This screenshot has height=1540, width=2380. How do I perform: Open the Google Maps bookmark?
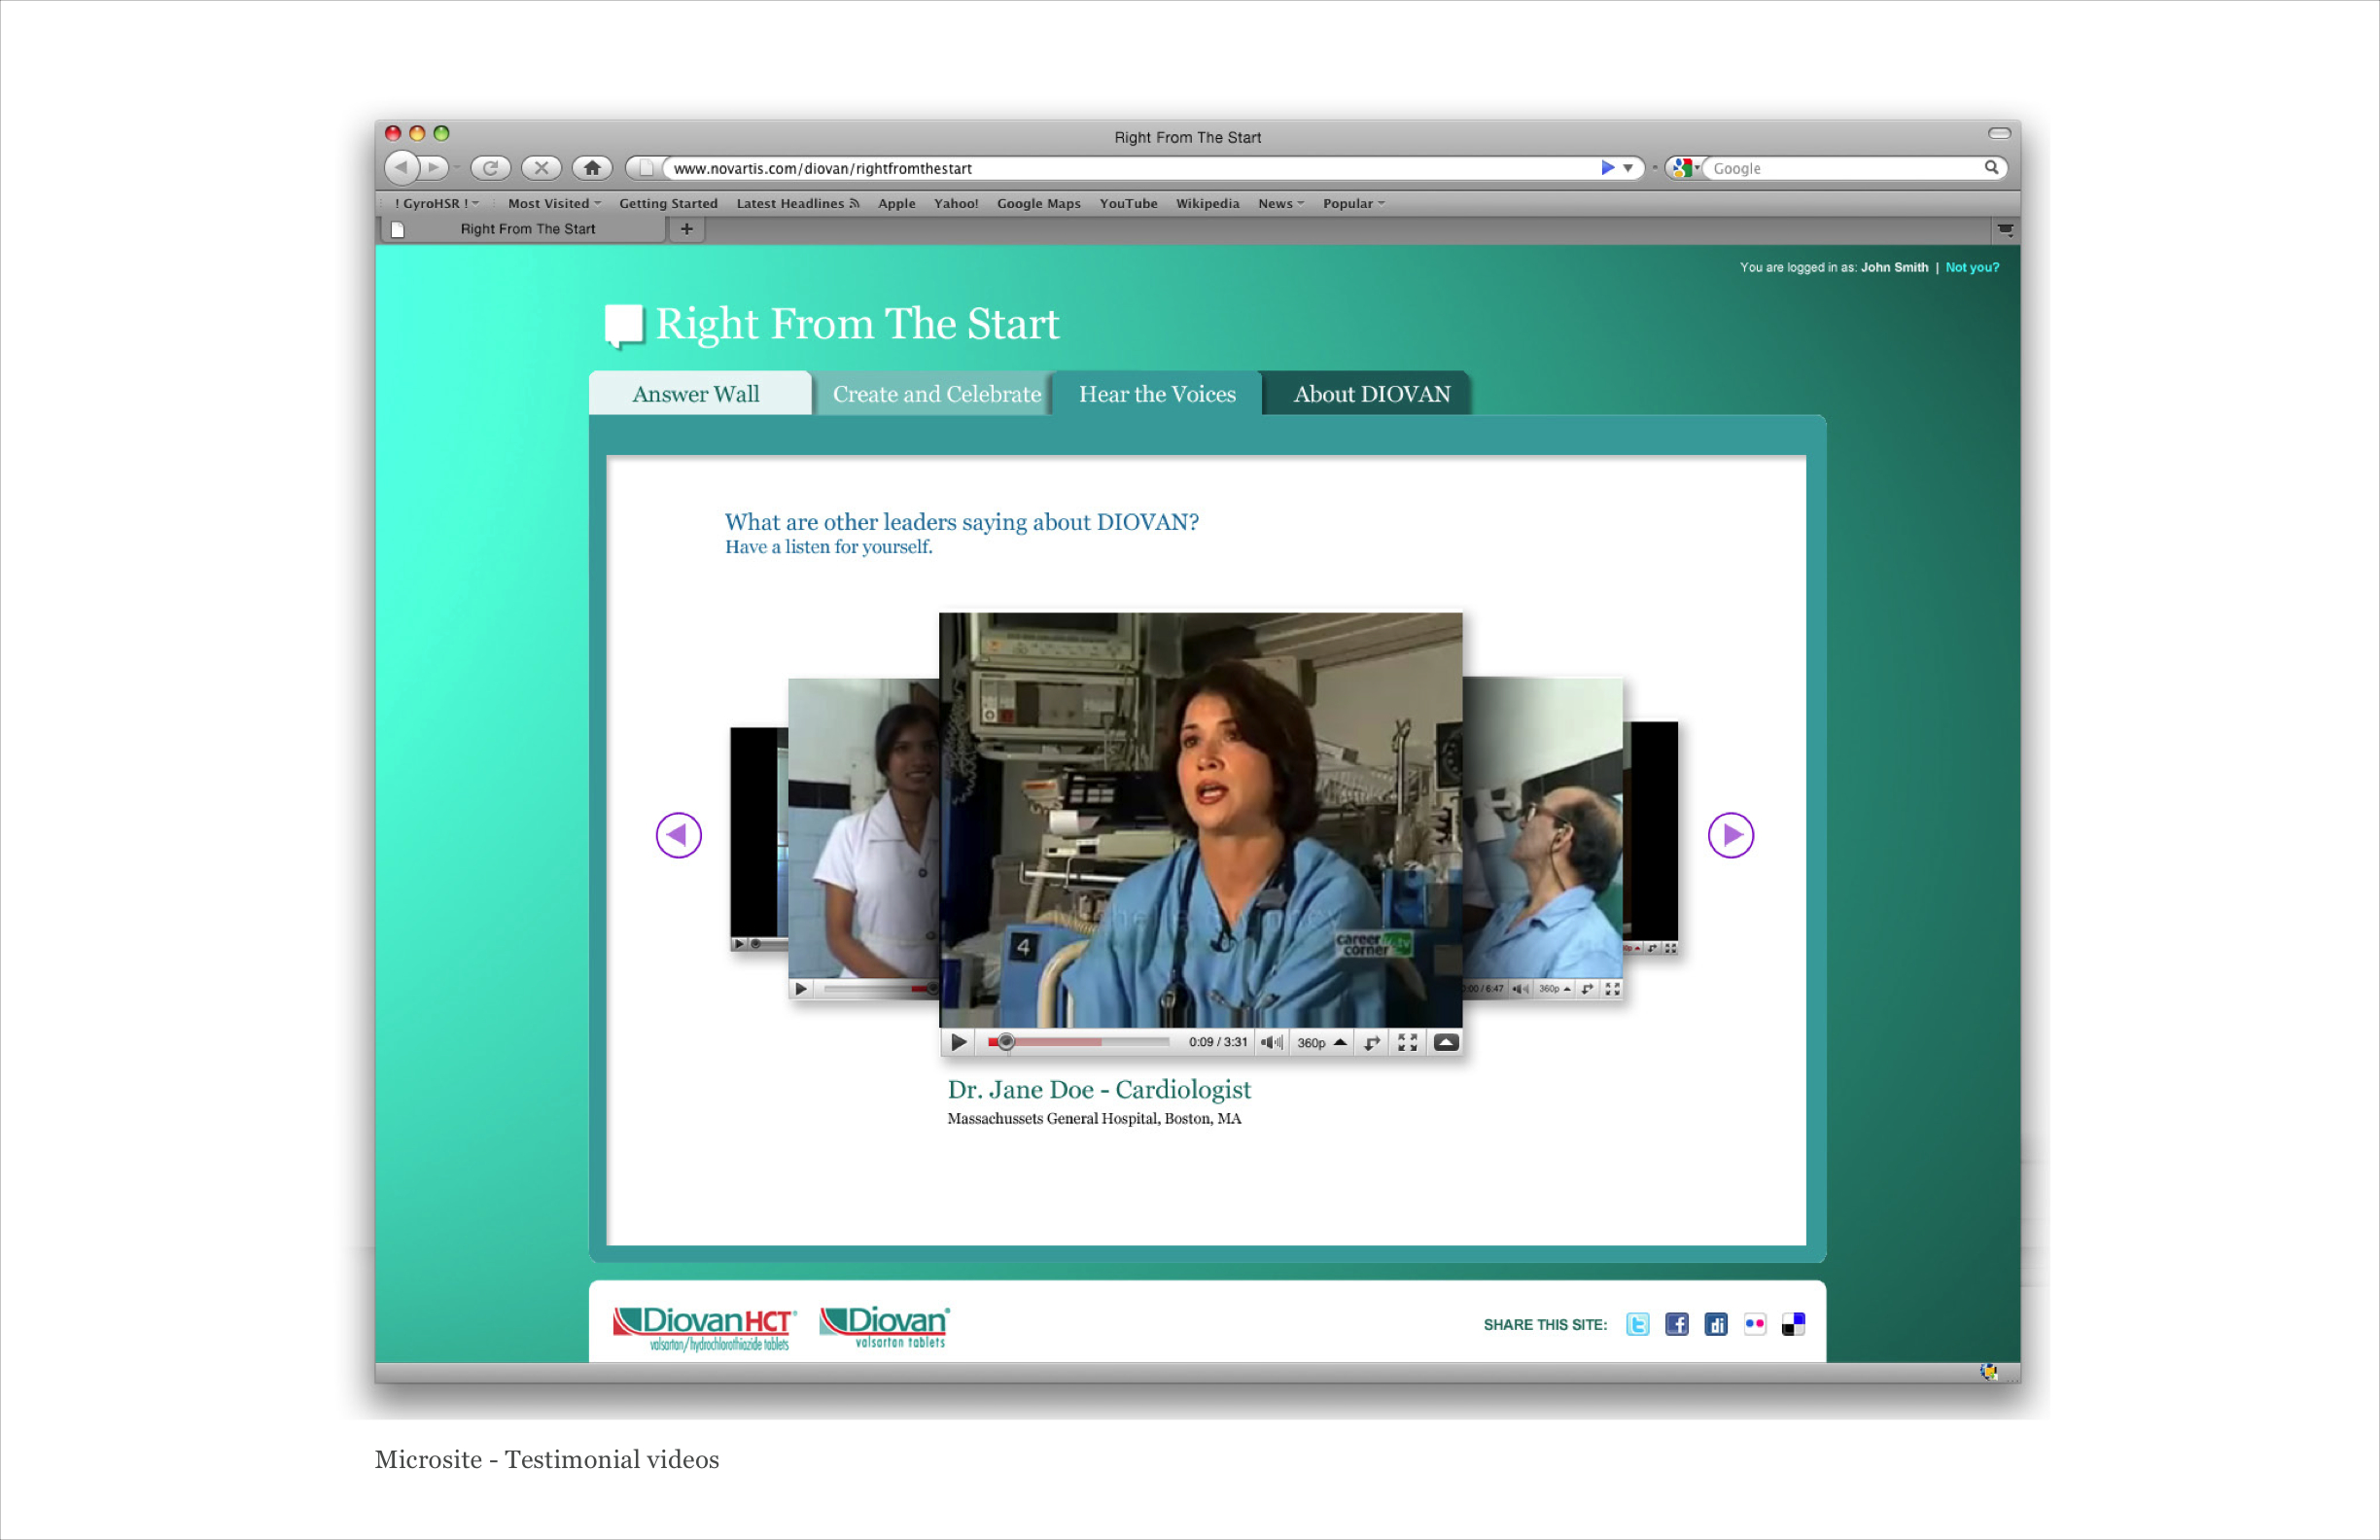point(1038,203)
